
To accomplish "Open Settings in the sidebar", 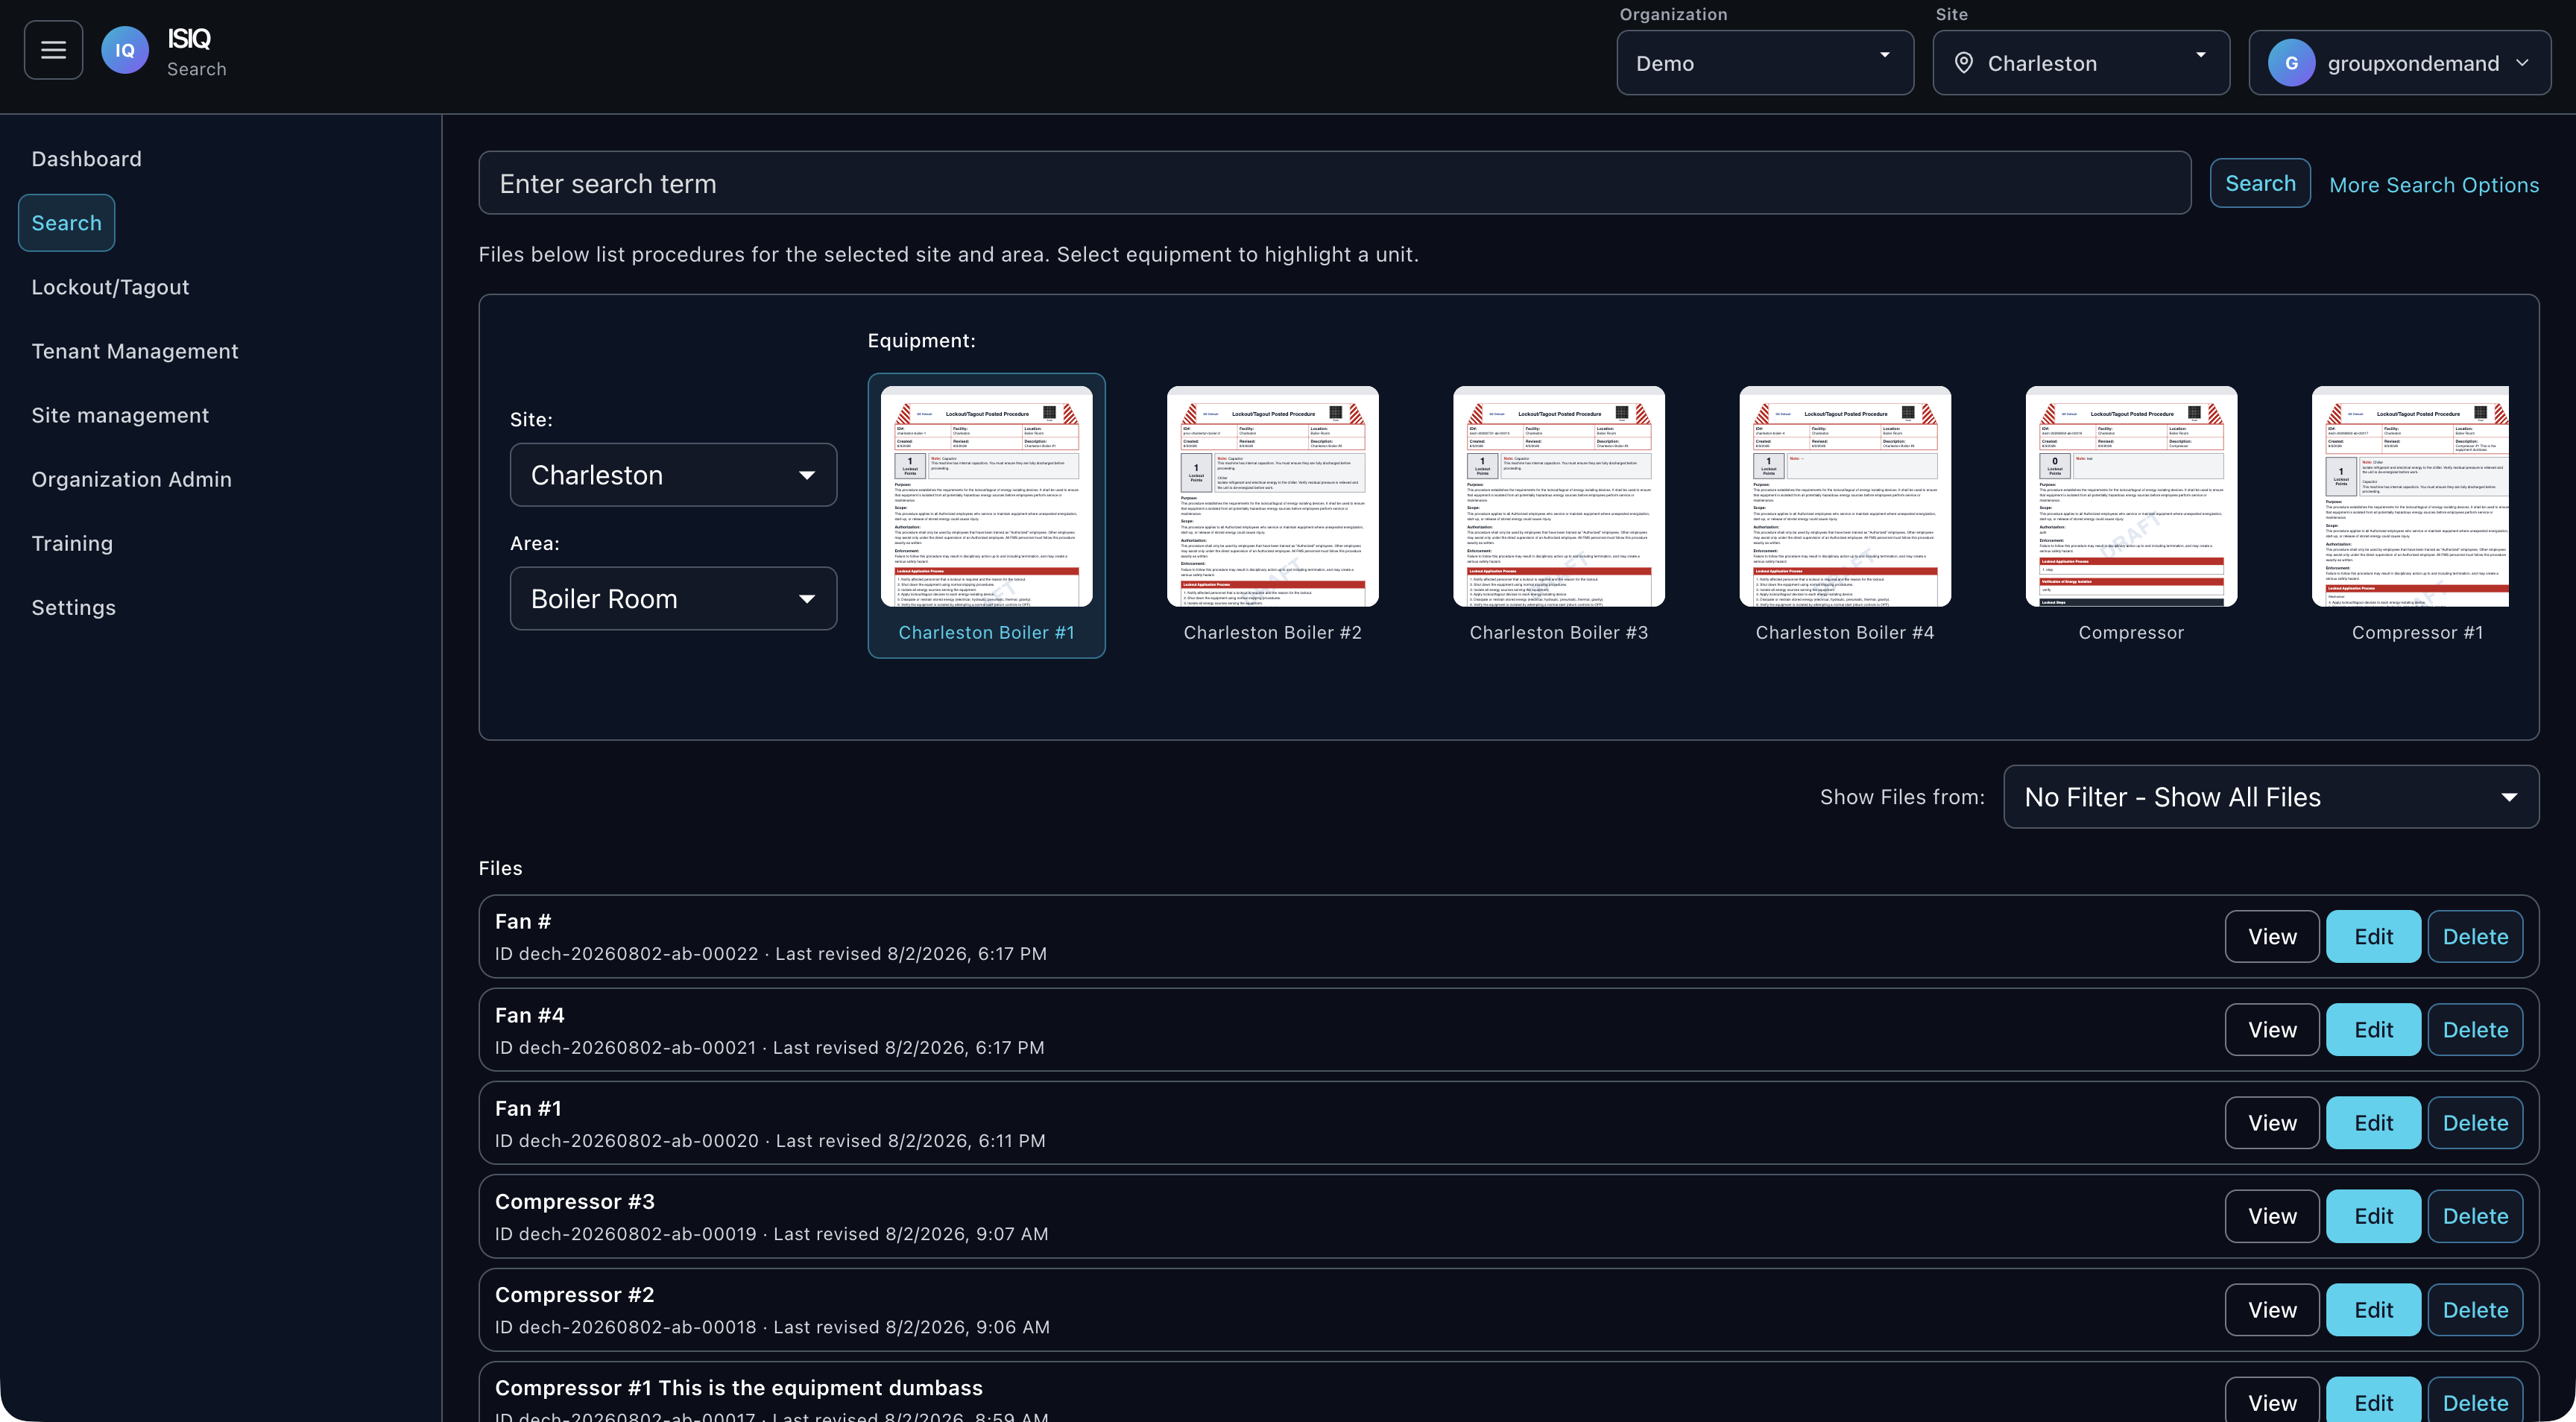I will 74,607.
